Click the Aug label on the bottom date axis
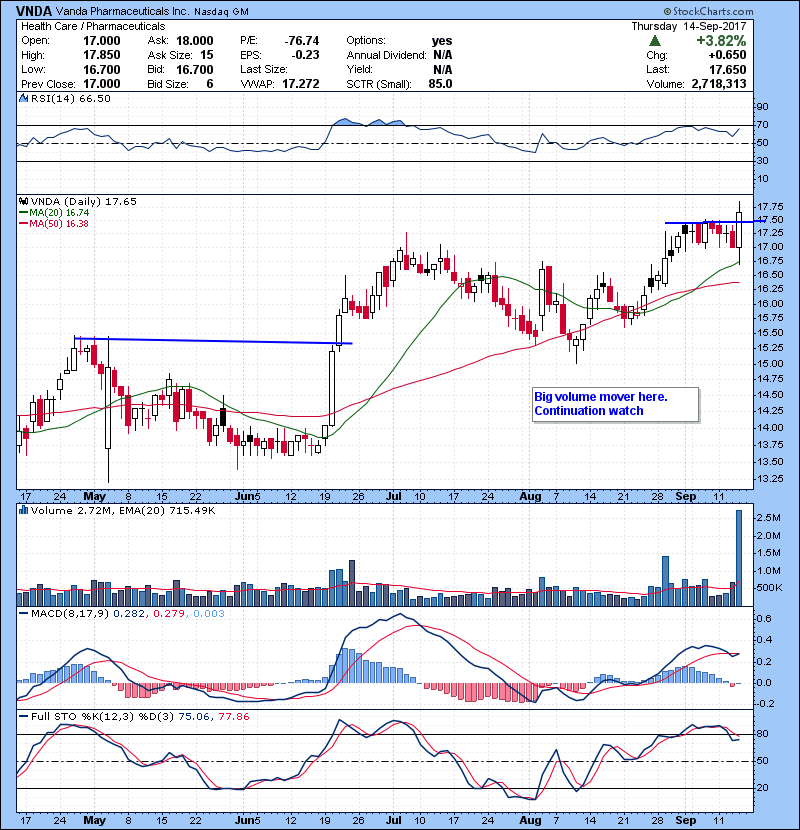 coord(530,820)
